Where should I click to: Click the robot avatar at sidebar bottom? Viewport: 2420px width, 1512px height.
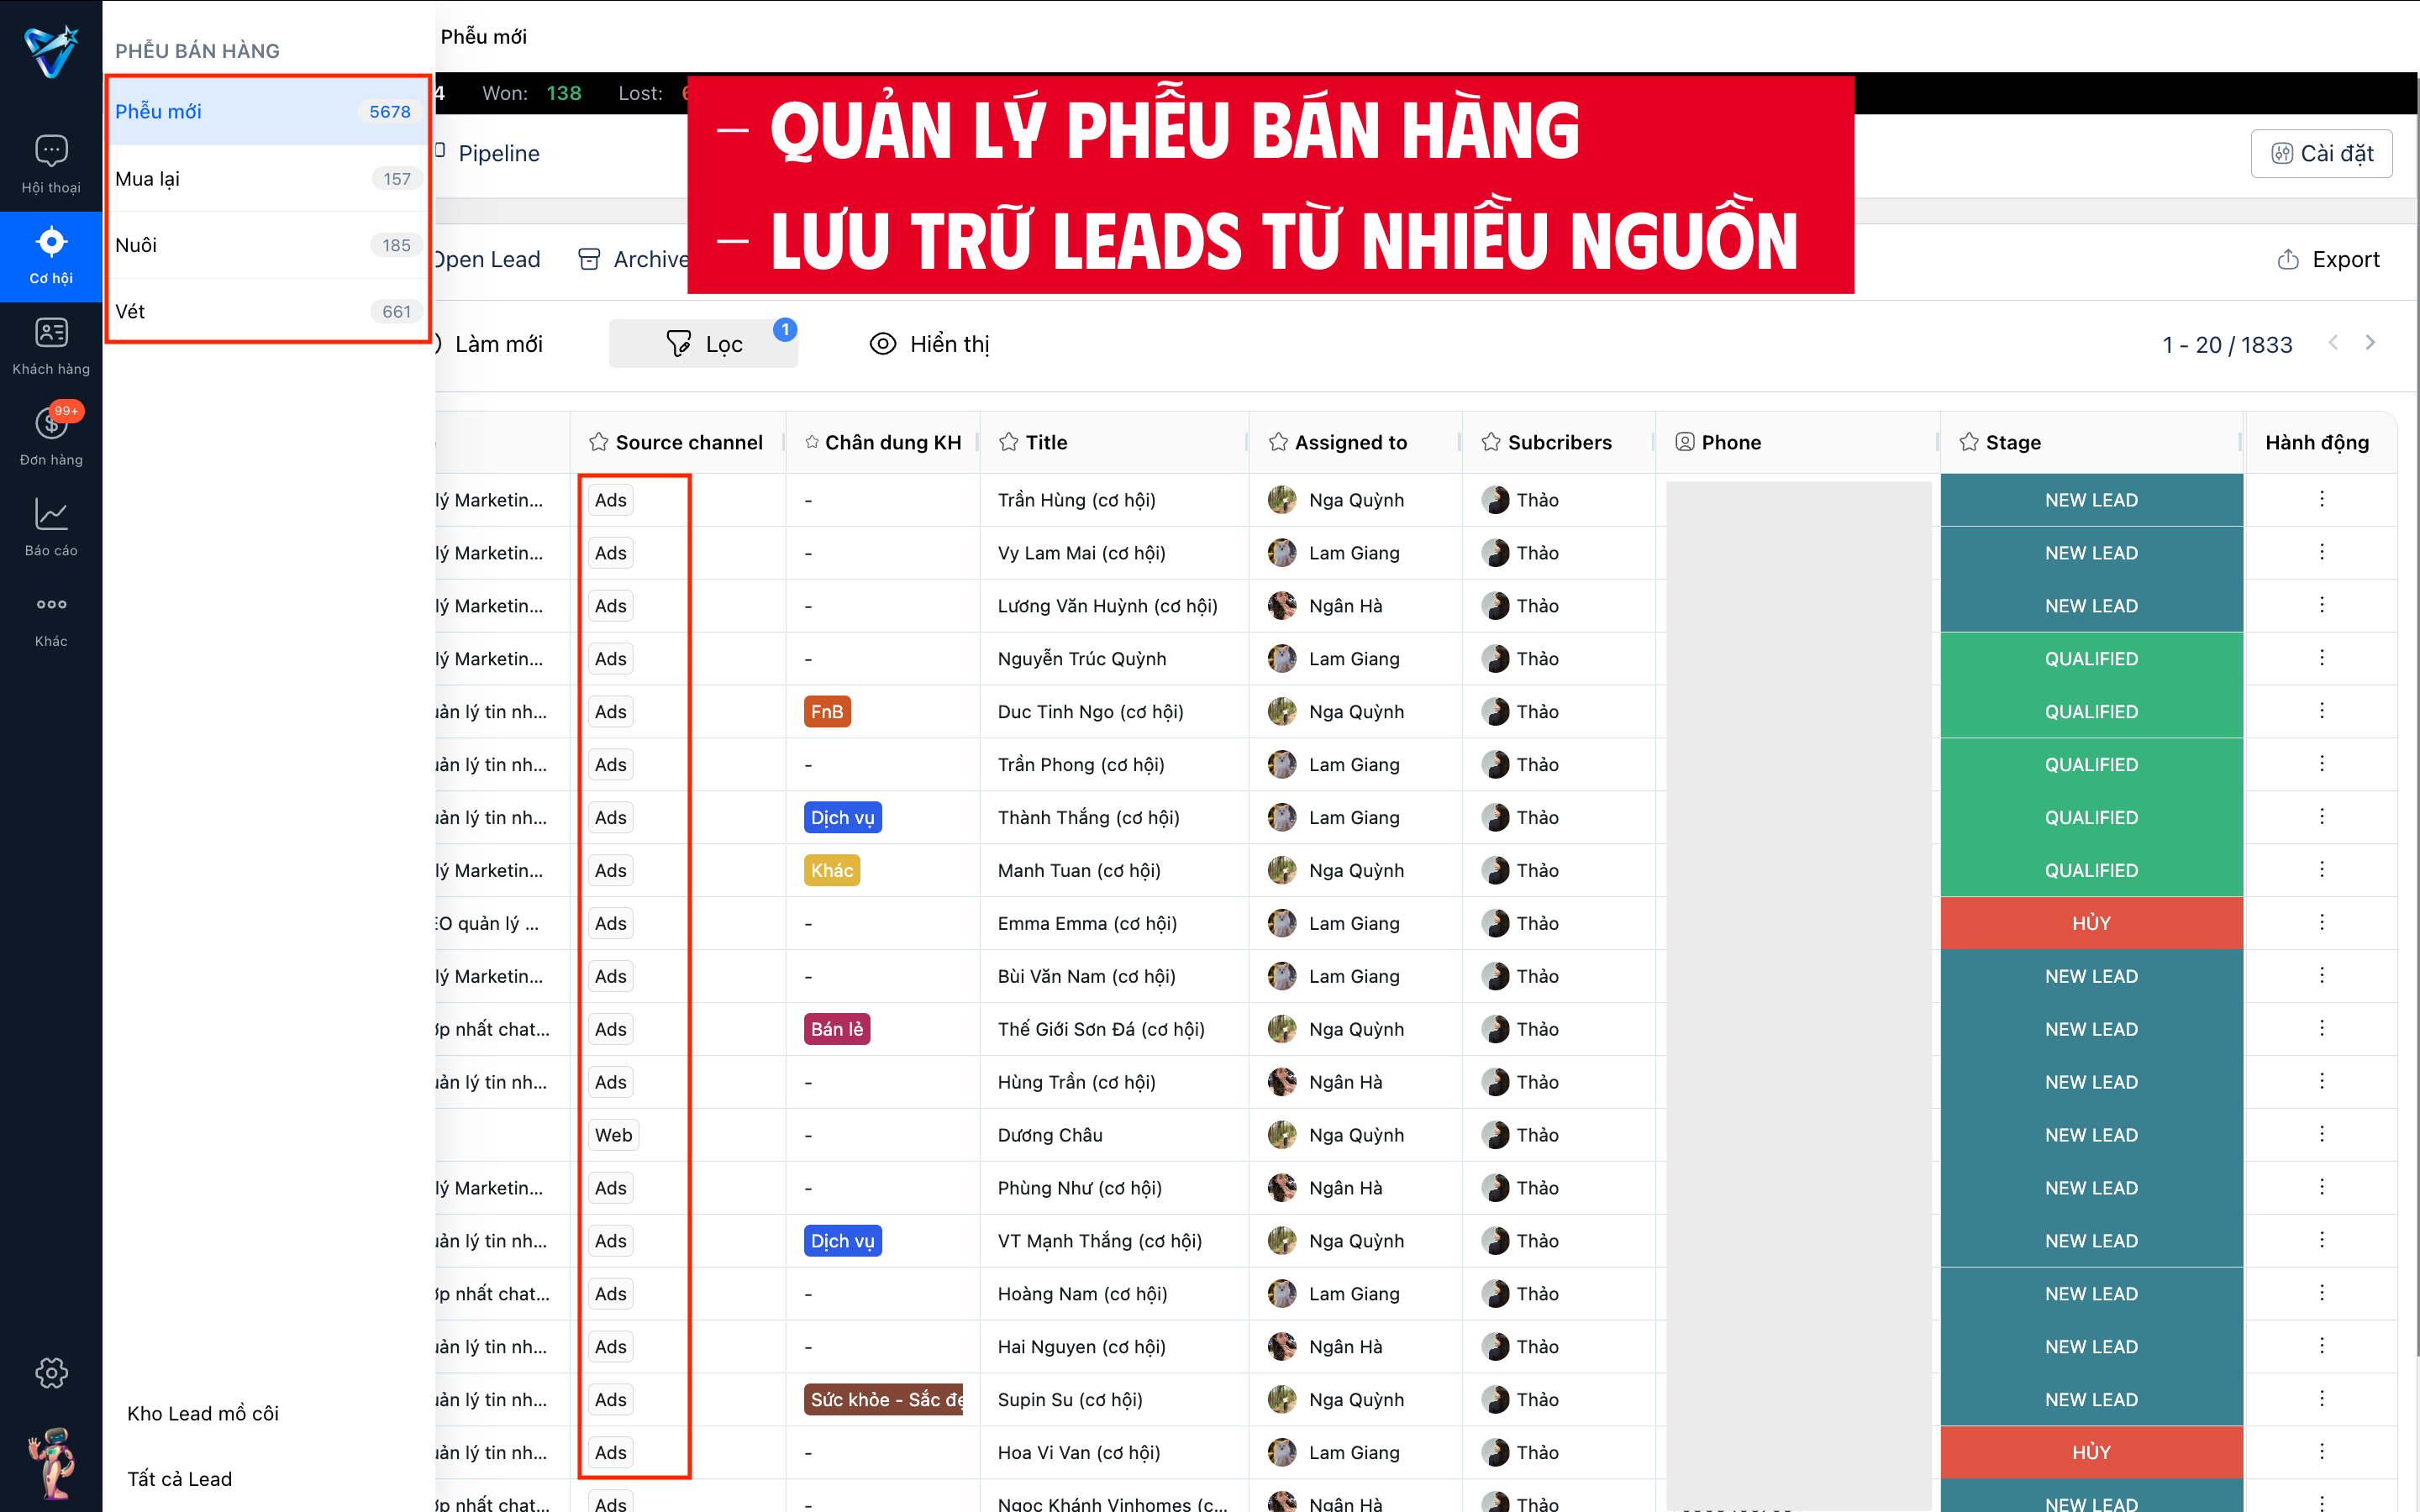tap(51, 1462)
